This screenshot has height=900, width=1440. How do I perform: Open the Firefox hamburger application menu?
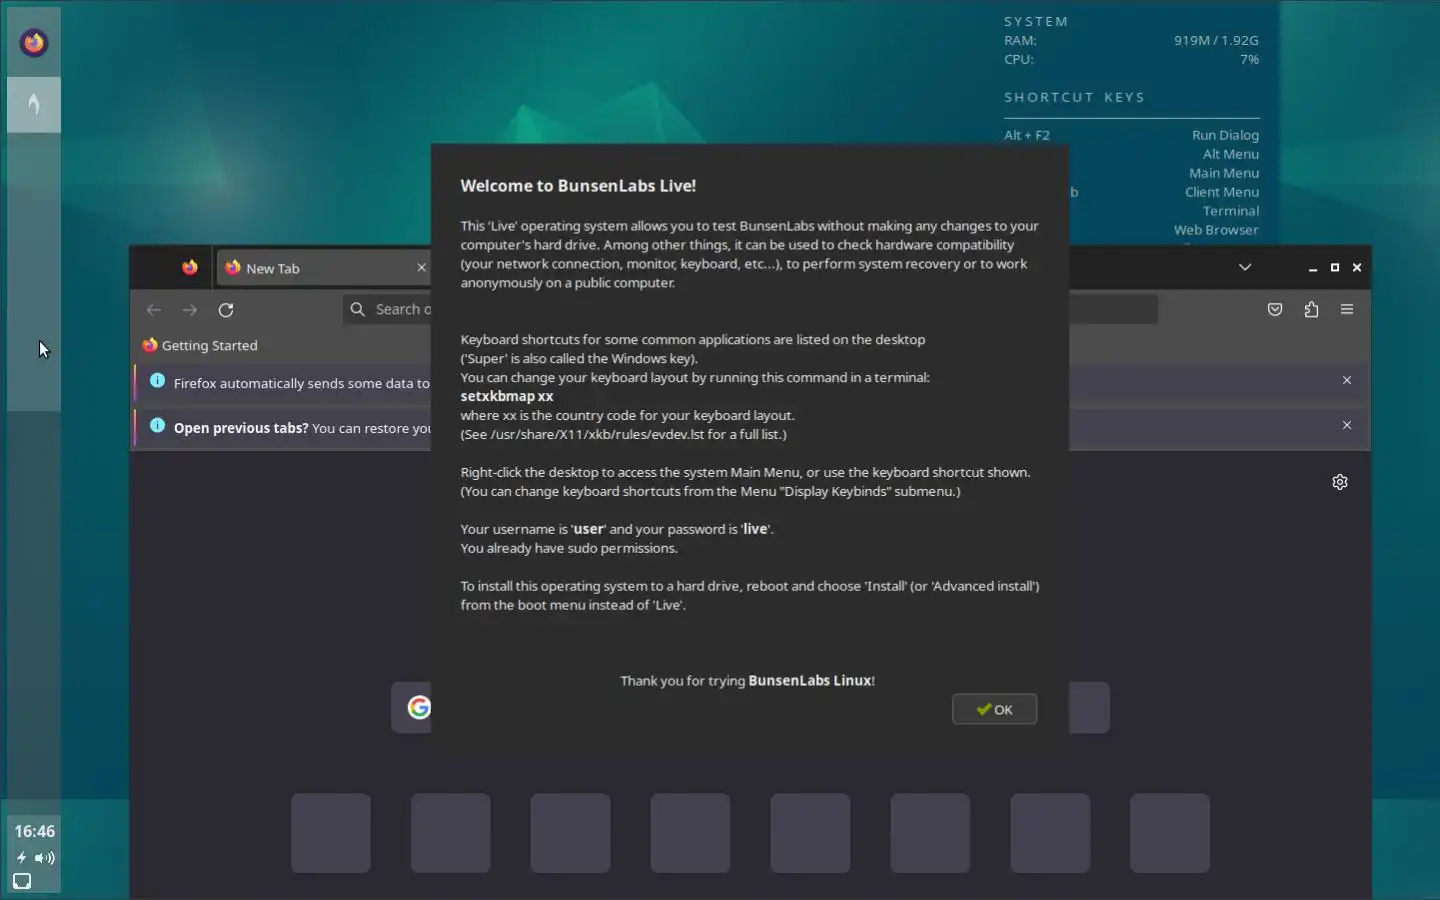tap(1347, 310)
